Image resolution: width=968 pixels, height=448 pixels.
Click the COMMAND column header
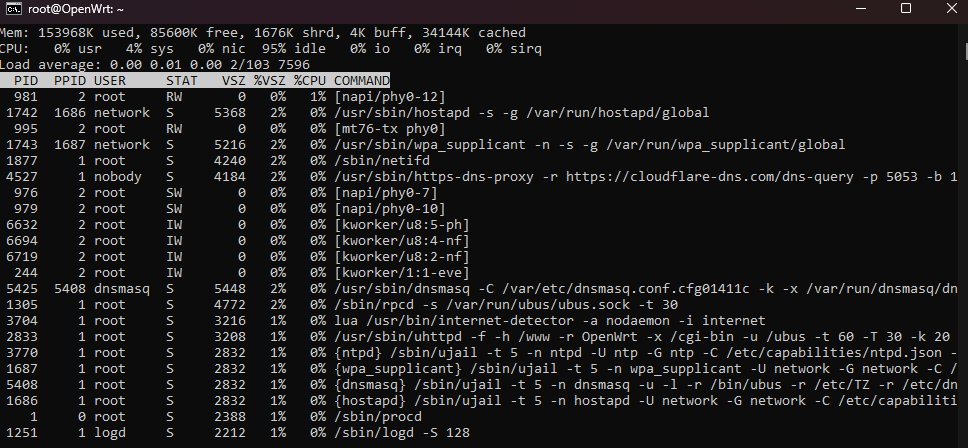click(x=362, y=81)
